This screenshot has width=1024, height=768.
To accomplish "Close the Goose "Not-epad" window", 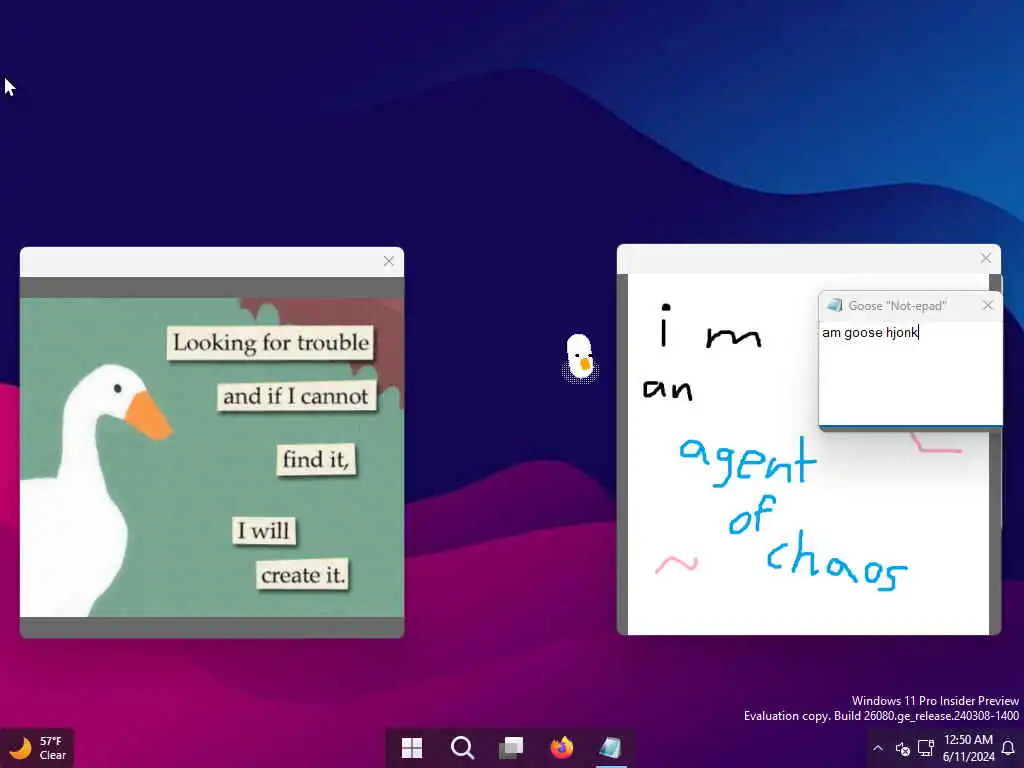I will click(x=987, y=305).
